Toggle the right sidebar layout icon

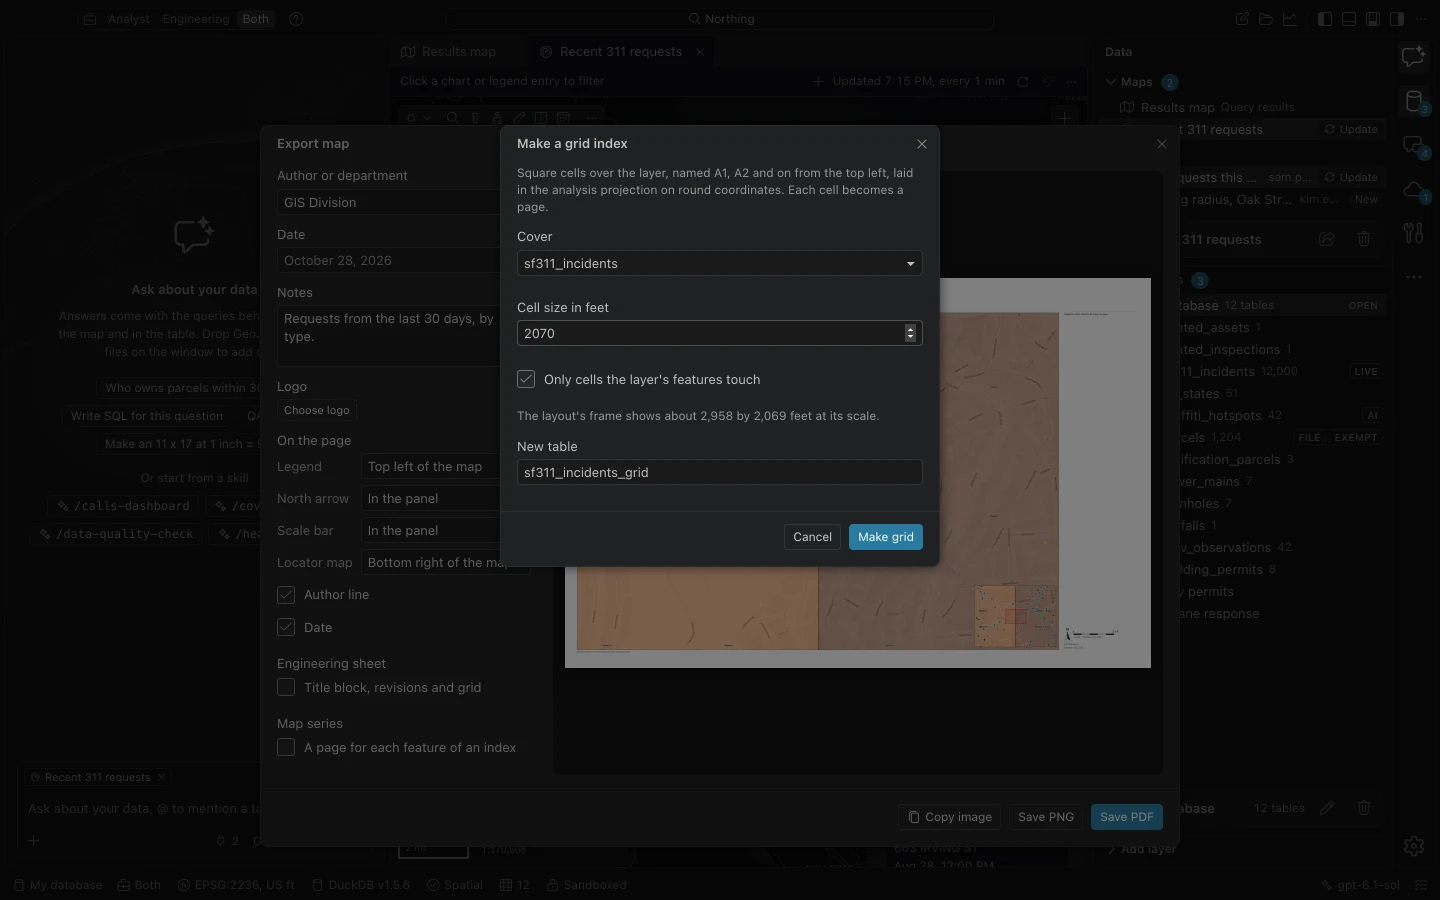(x=1397, y=19)
